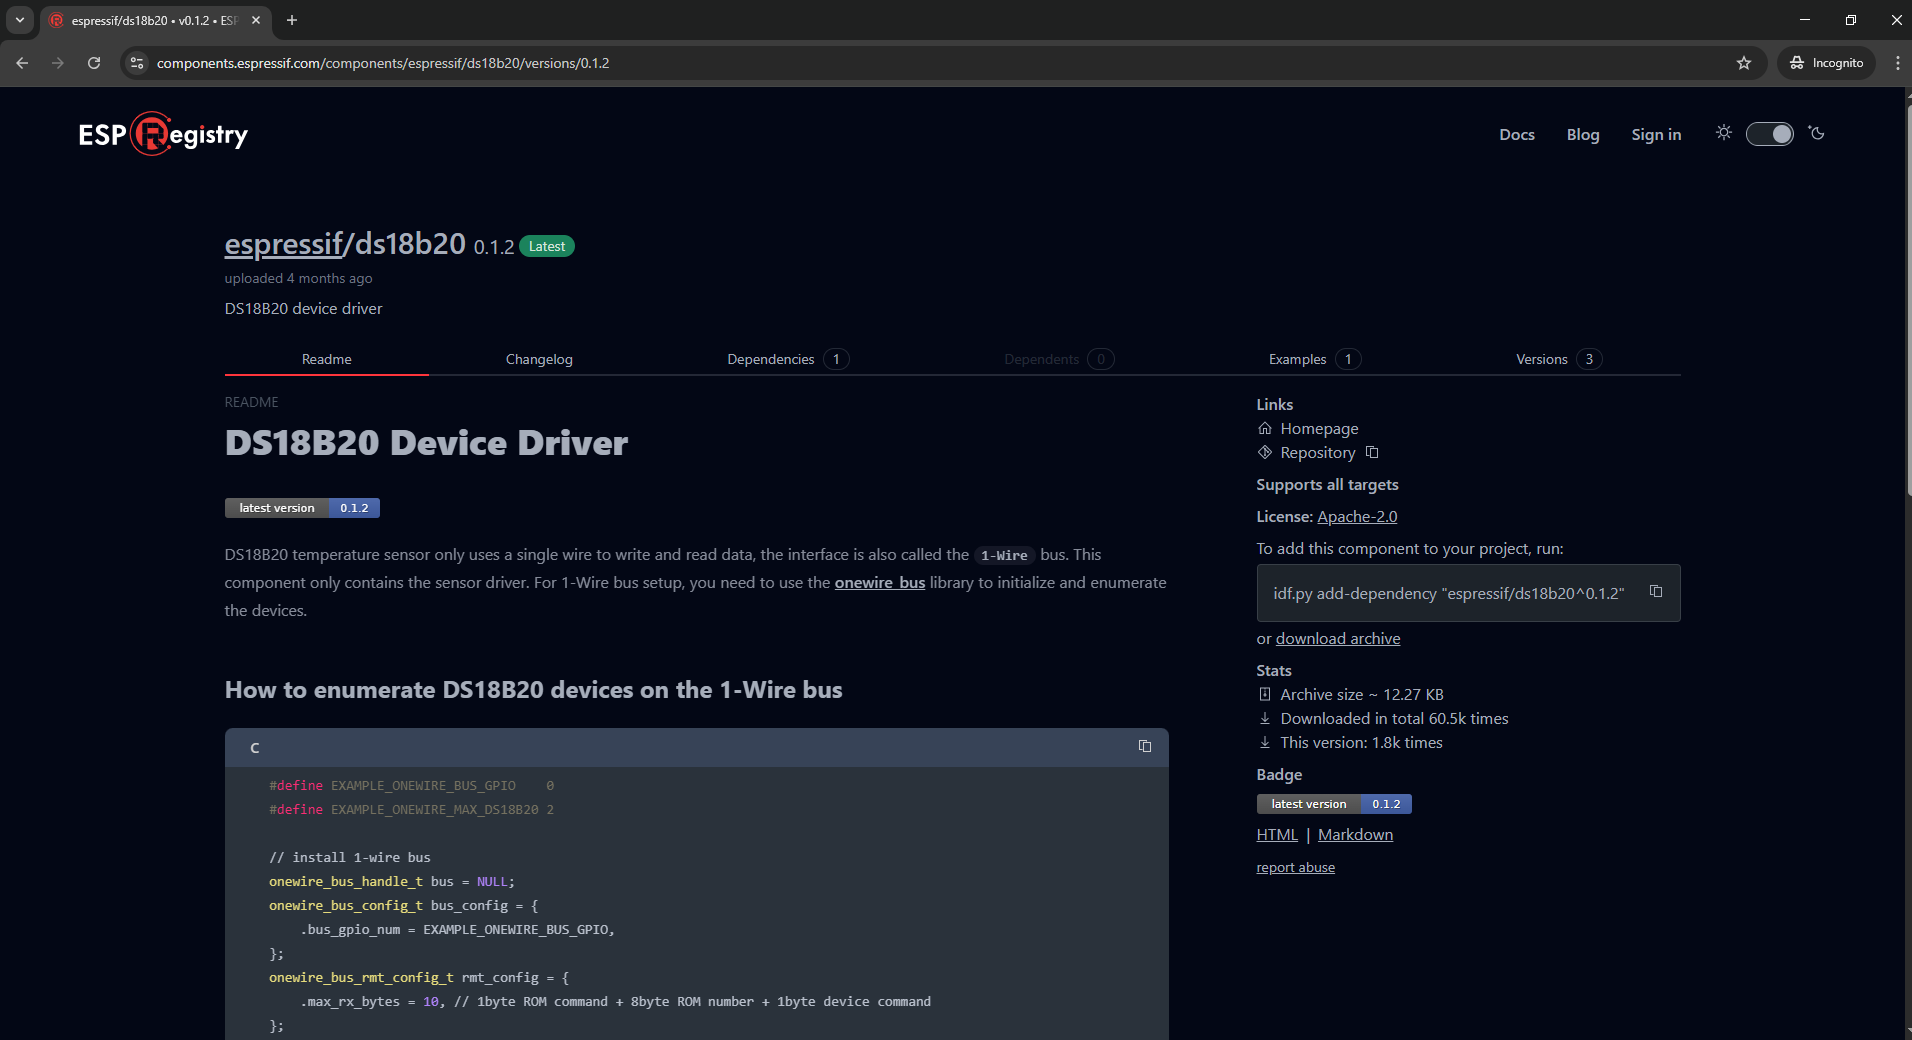Close the espressif/ds18b20 browser tab
The image size is (1912, 1040).
pos(256,20)
